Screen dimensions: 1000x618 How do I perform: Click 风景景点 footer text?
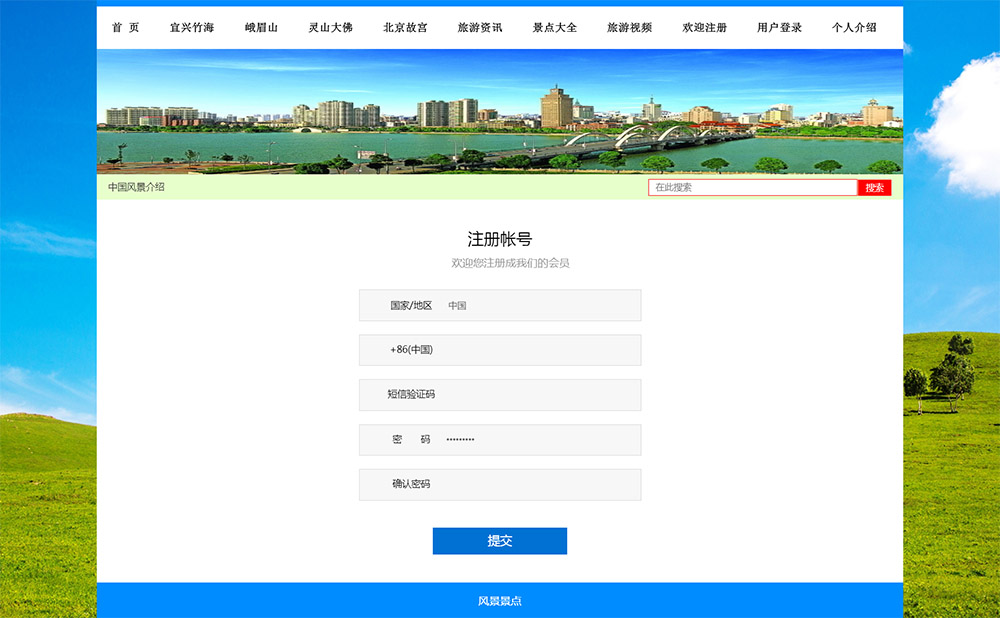pos(500,601)
